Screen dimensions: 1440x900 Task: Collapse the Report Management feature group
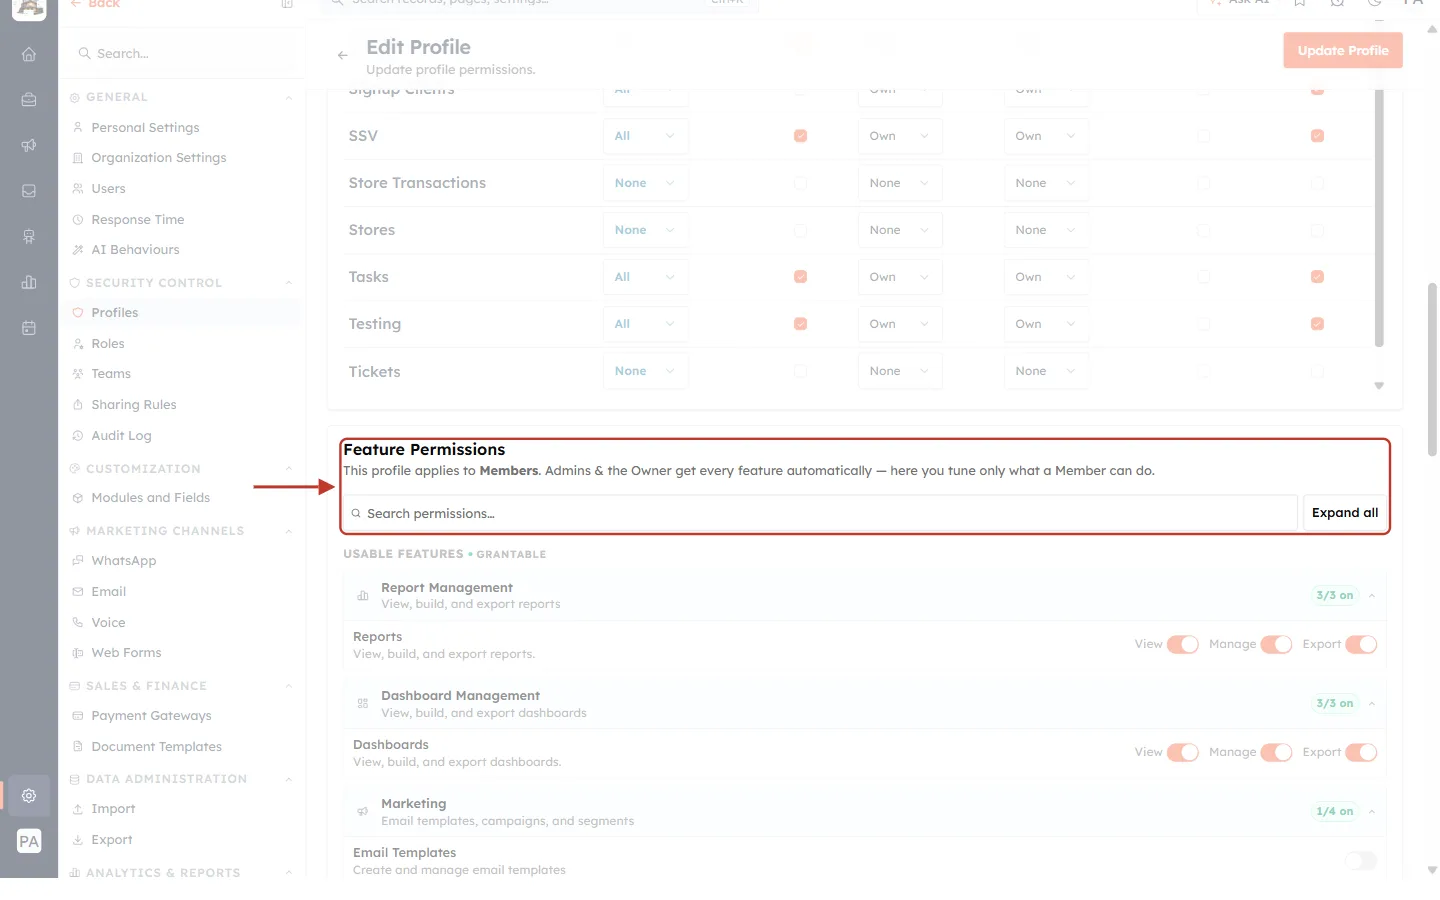[1372, 596]
